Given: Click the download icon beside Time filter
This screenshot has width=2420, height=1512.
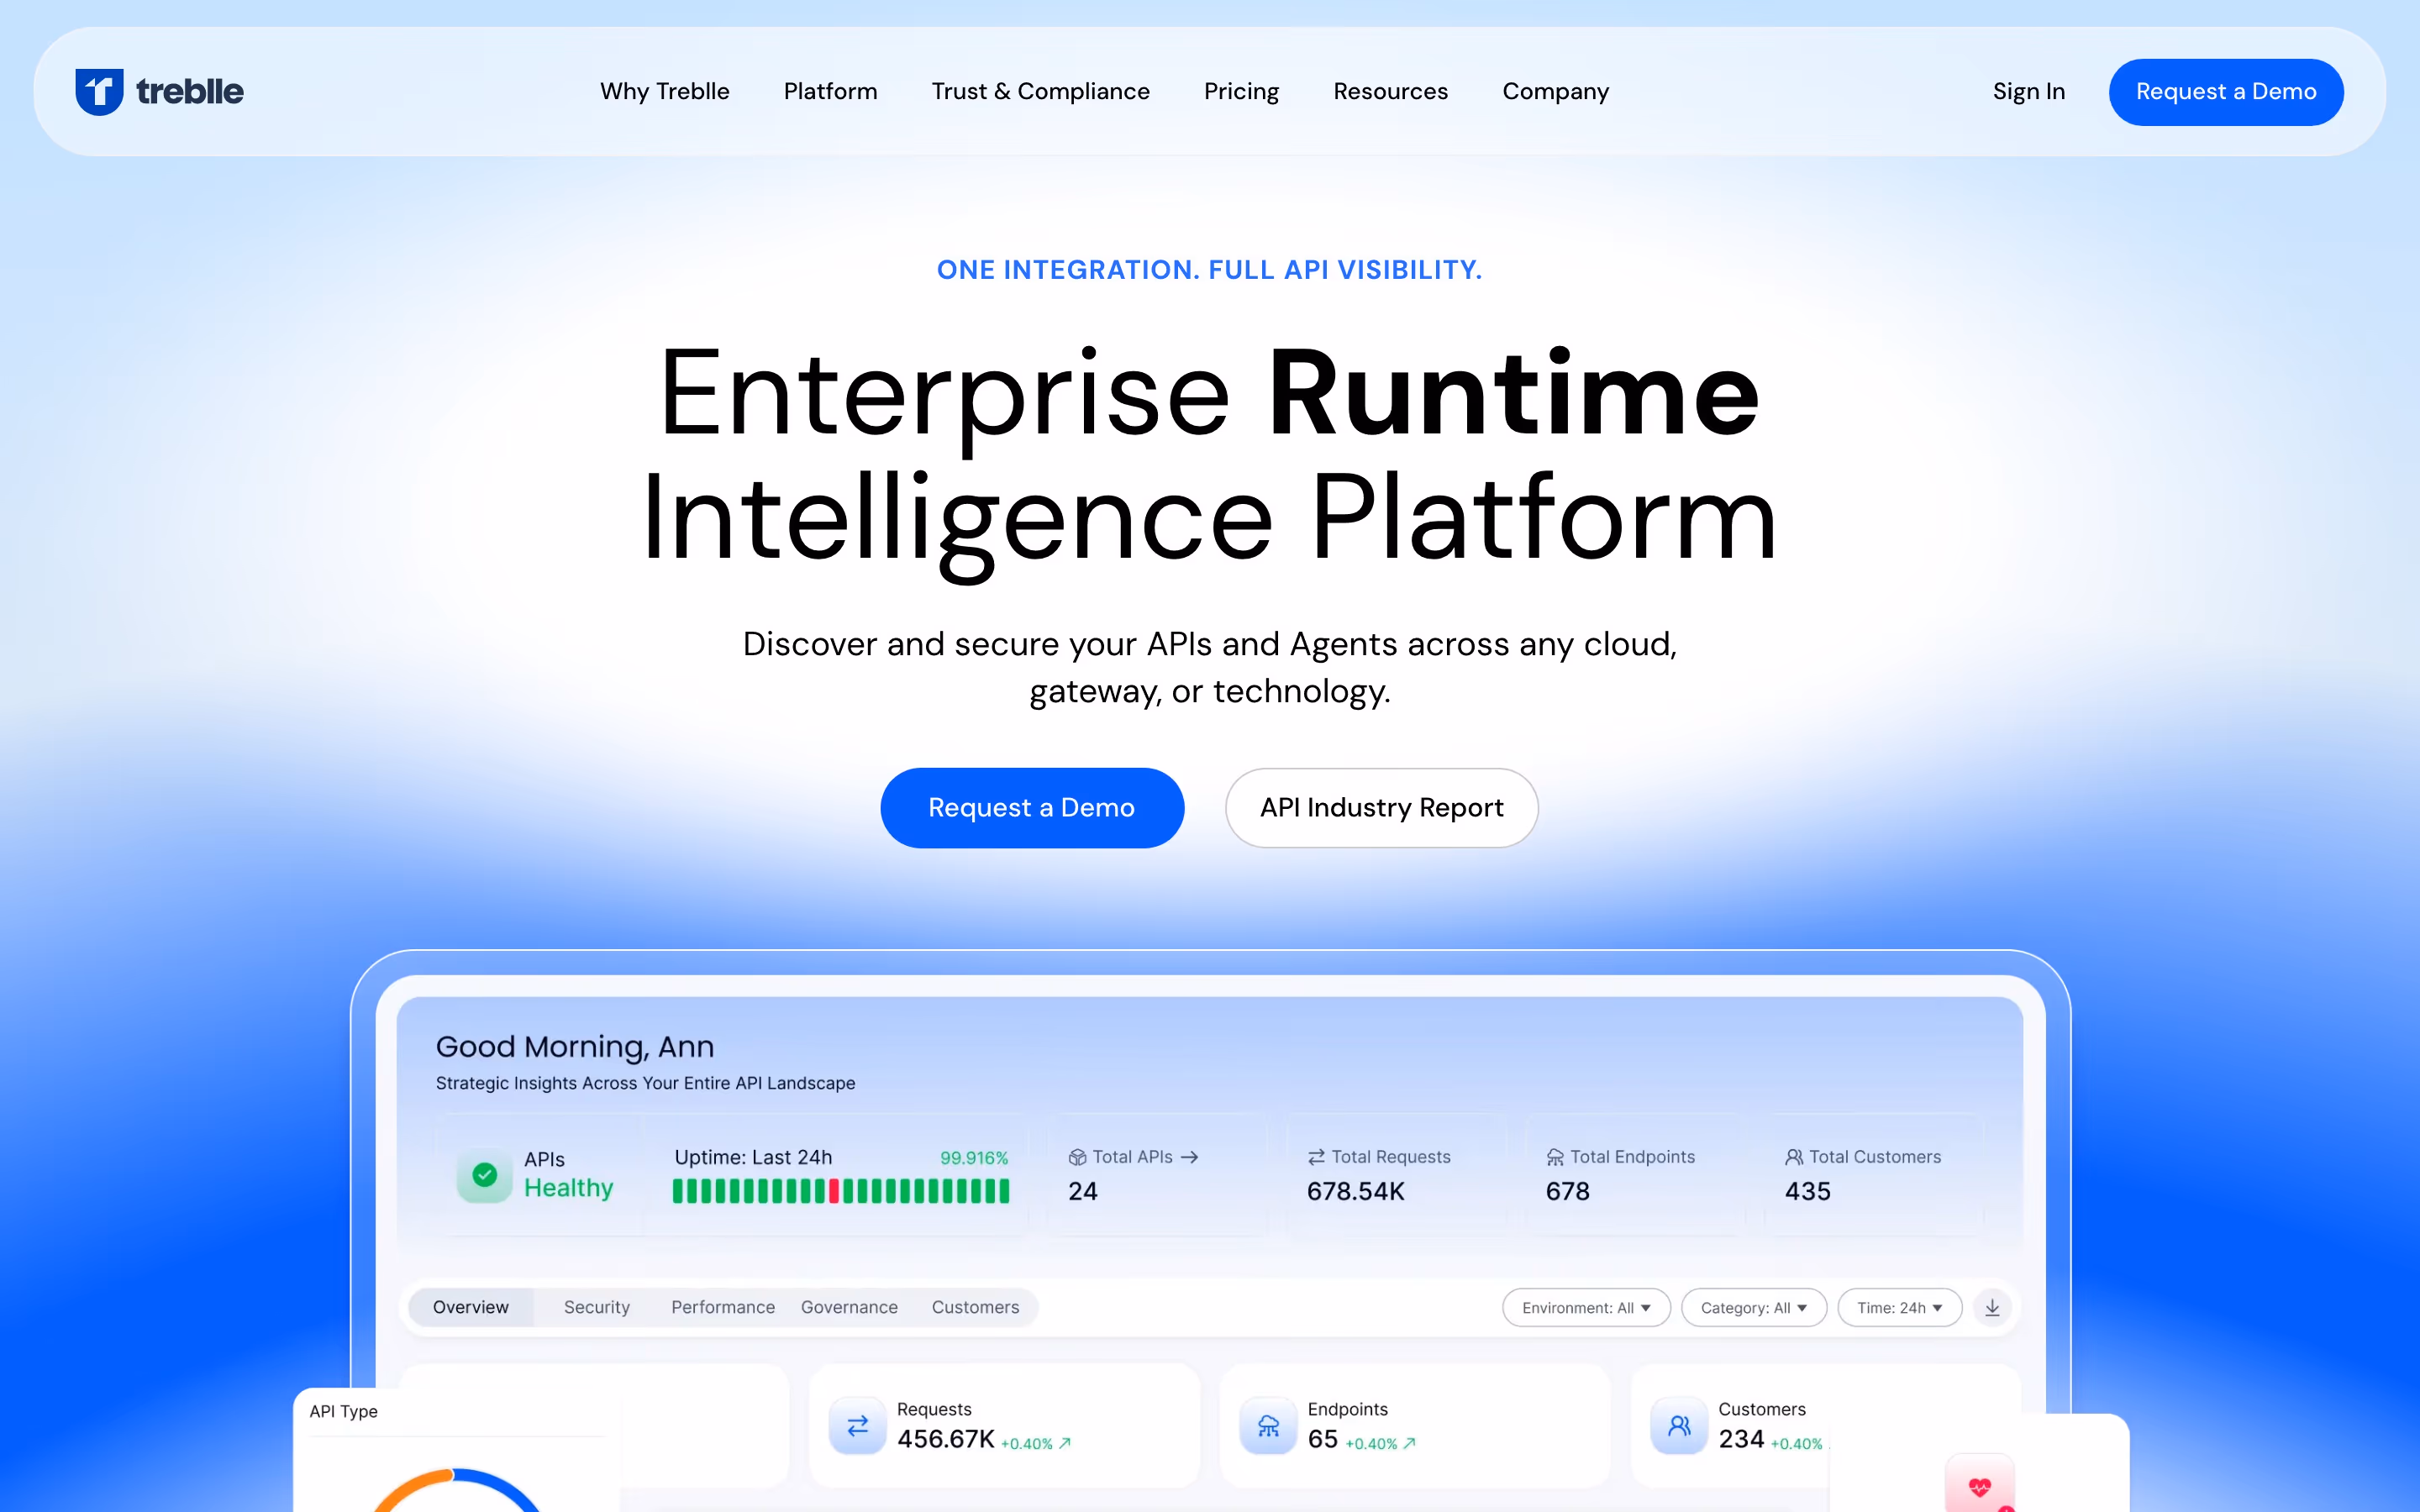Looking at the screenshot, I should [1992, 1307].
